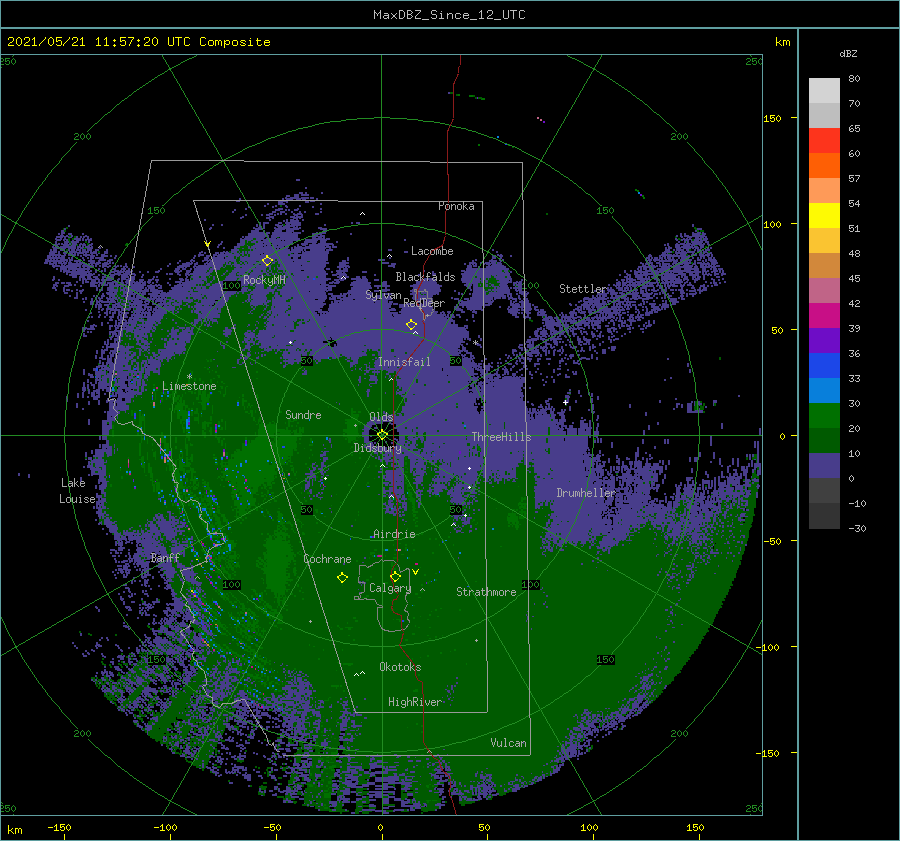Image resolution: width=900 pixels, height=841 pixels.
Task: Click the Banff label
Action: coord(165,557)
